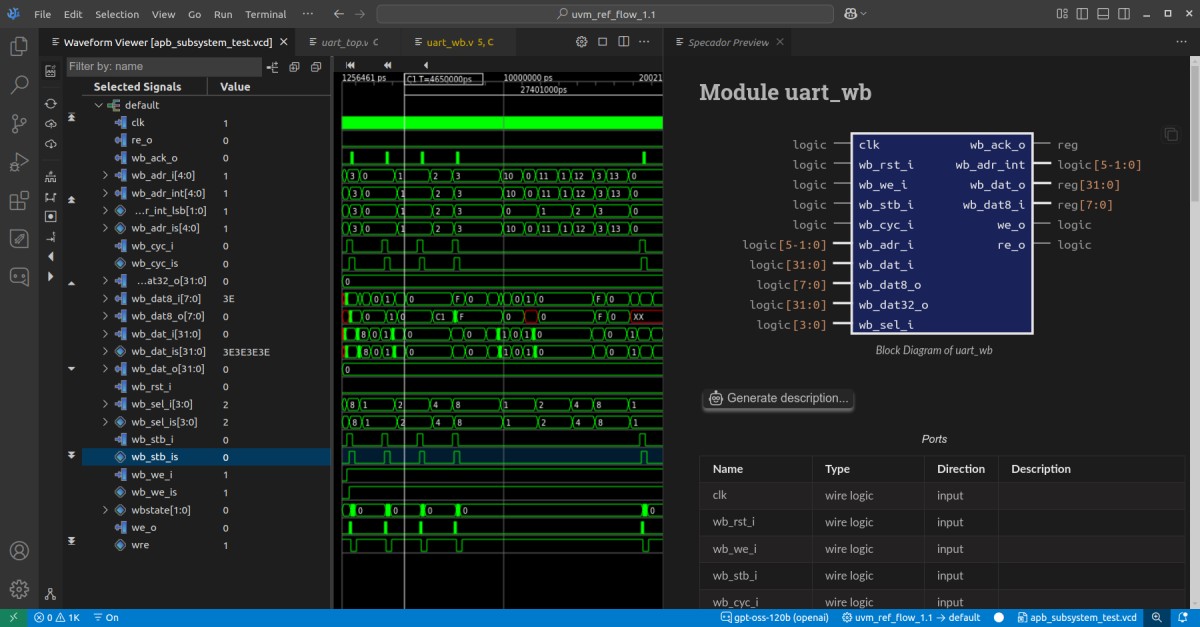Step back with the rewind waveform button
Image resolution: width=1200 pixels, height=627 pixels.
(387, 65)
